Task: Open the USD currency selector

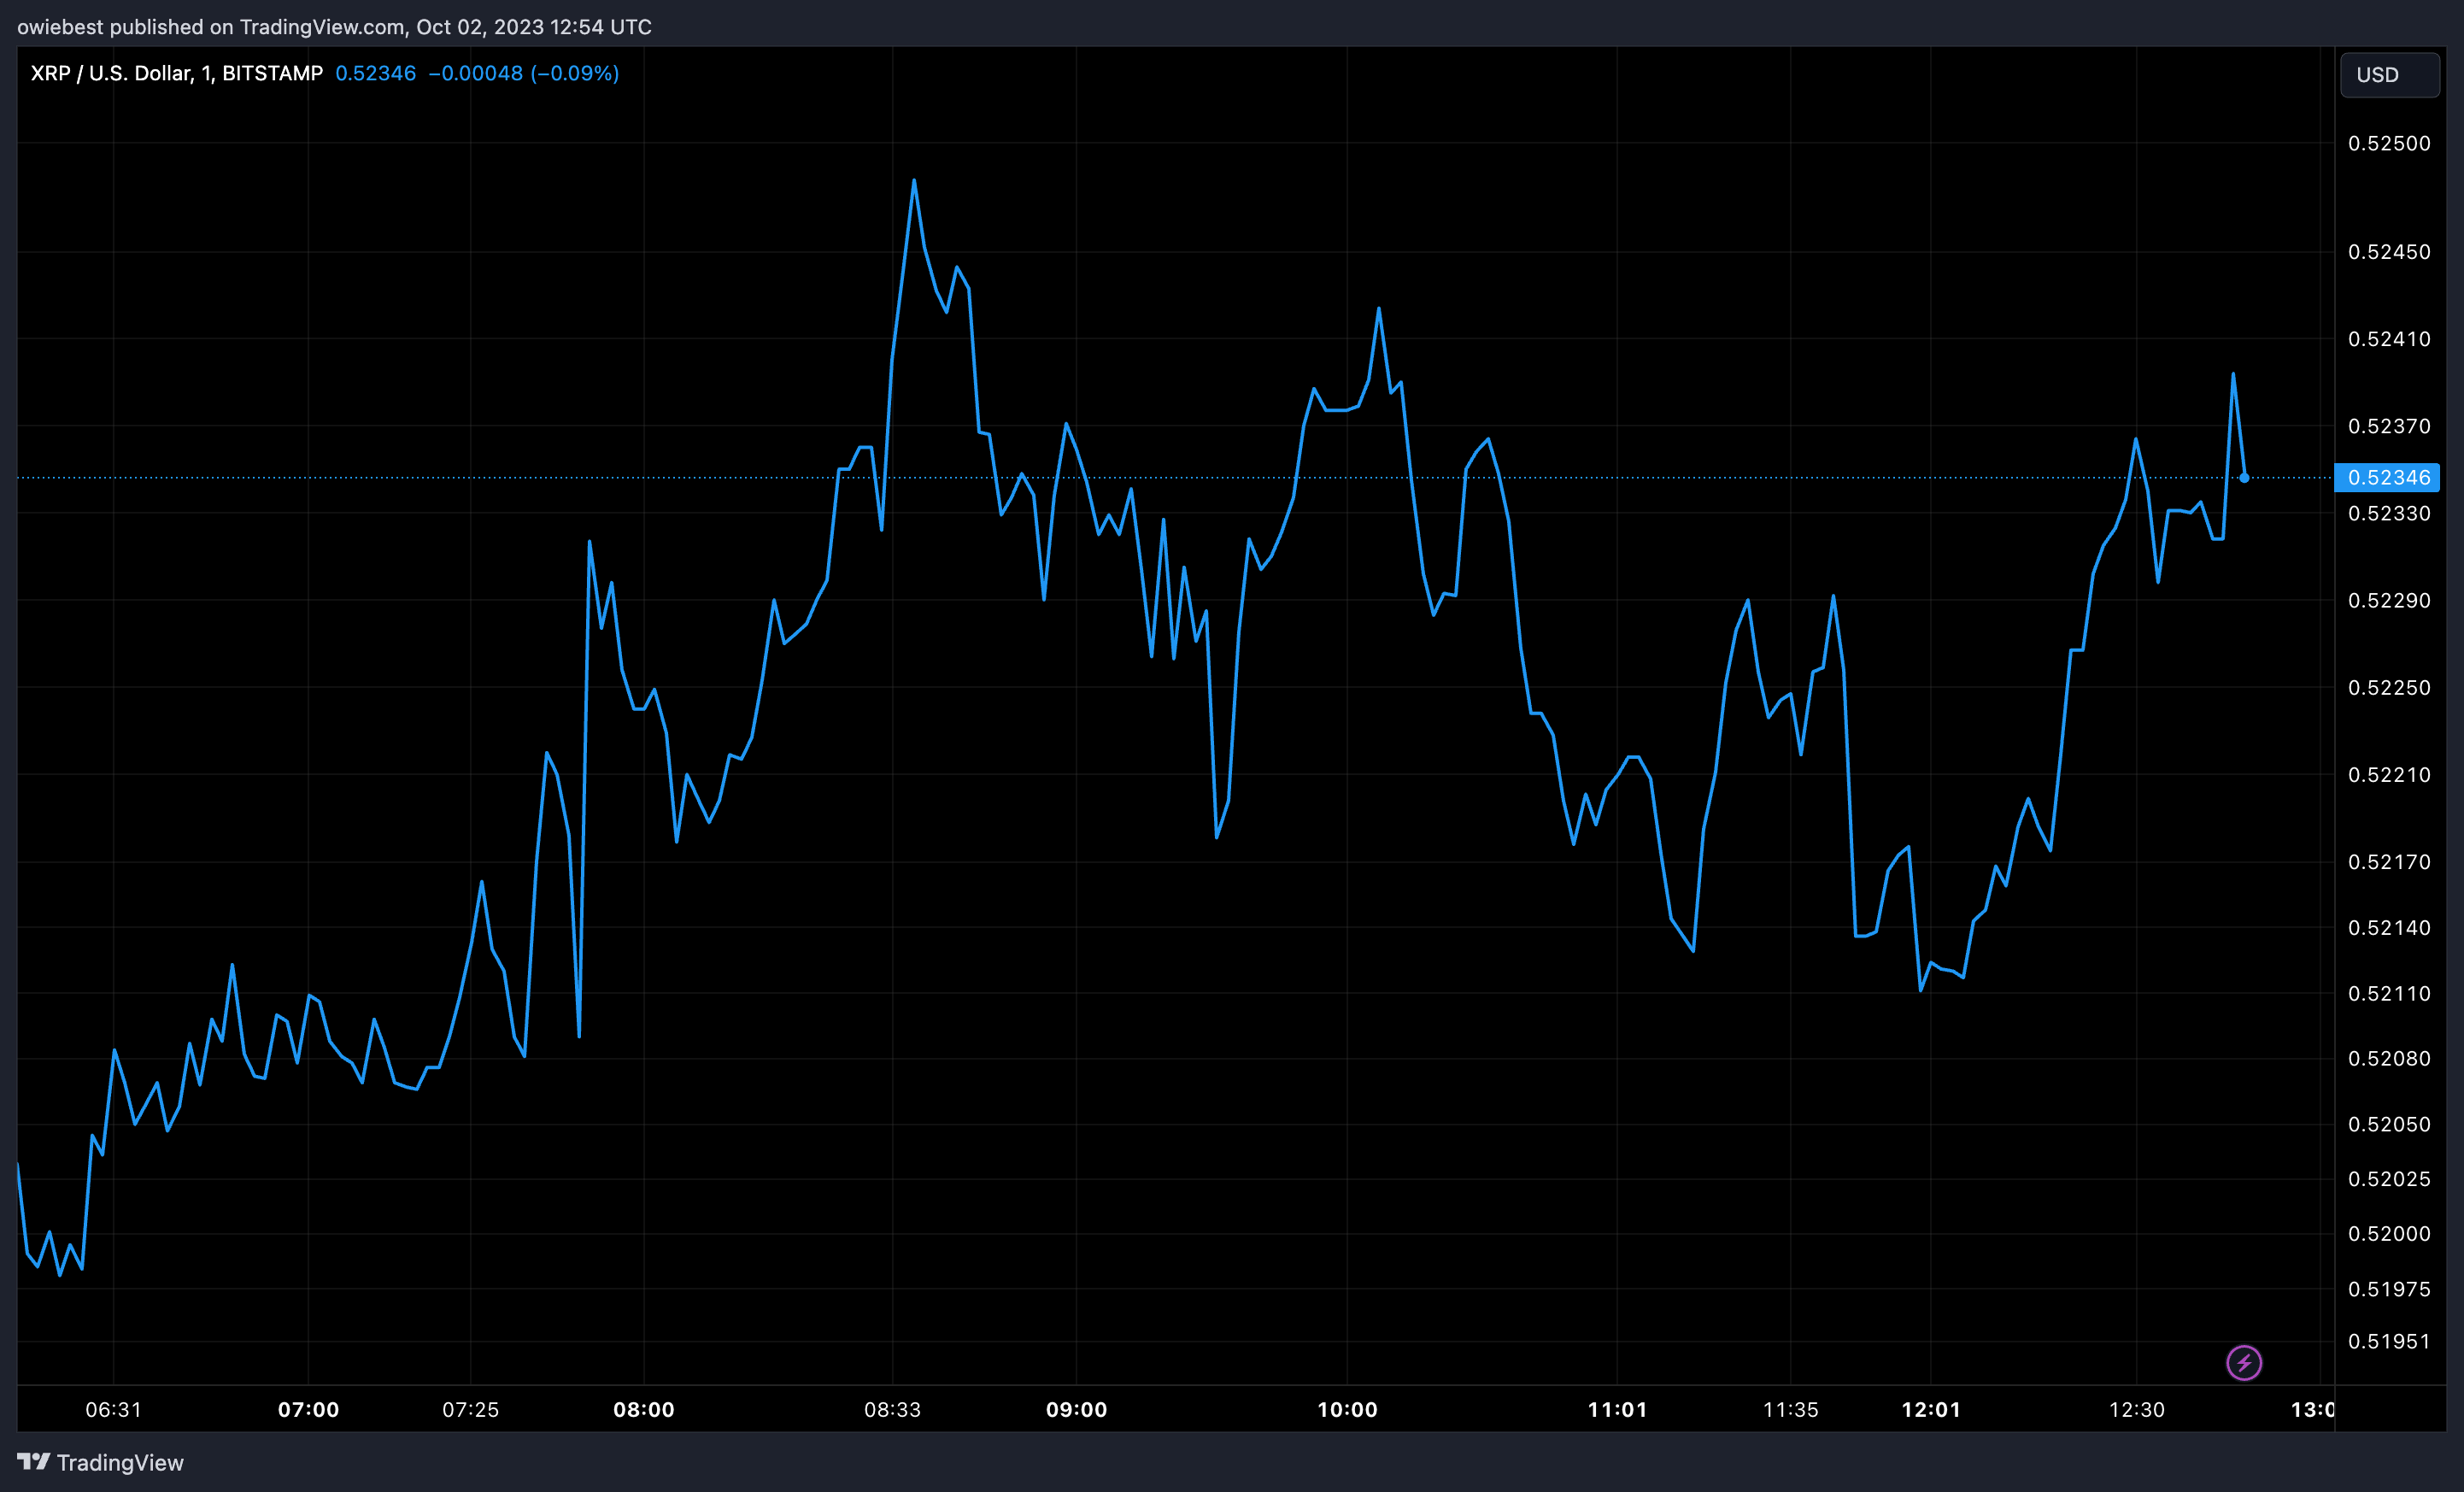Action: [2389, 75]
